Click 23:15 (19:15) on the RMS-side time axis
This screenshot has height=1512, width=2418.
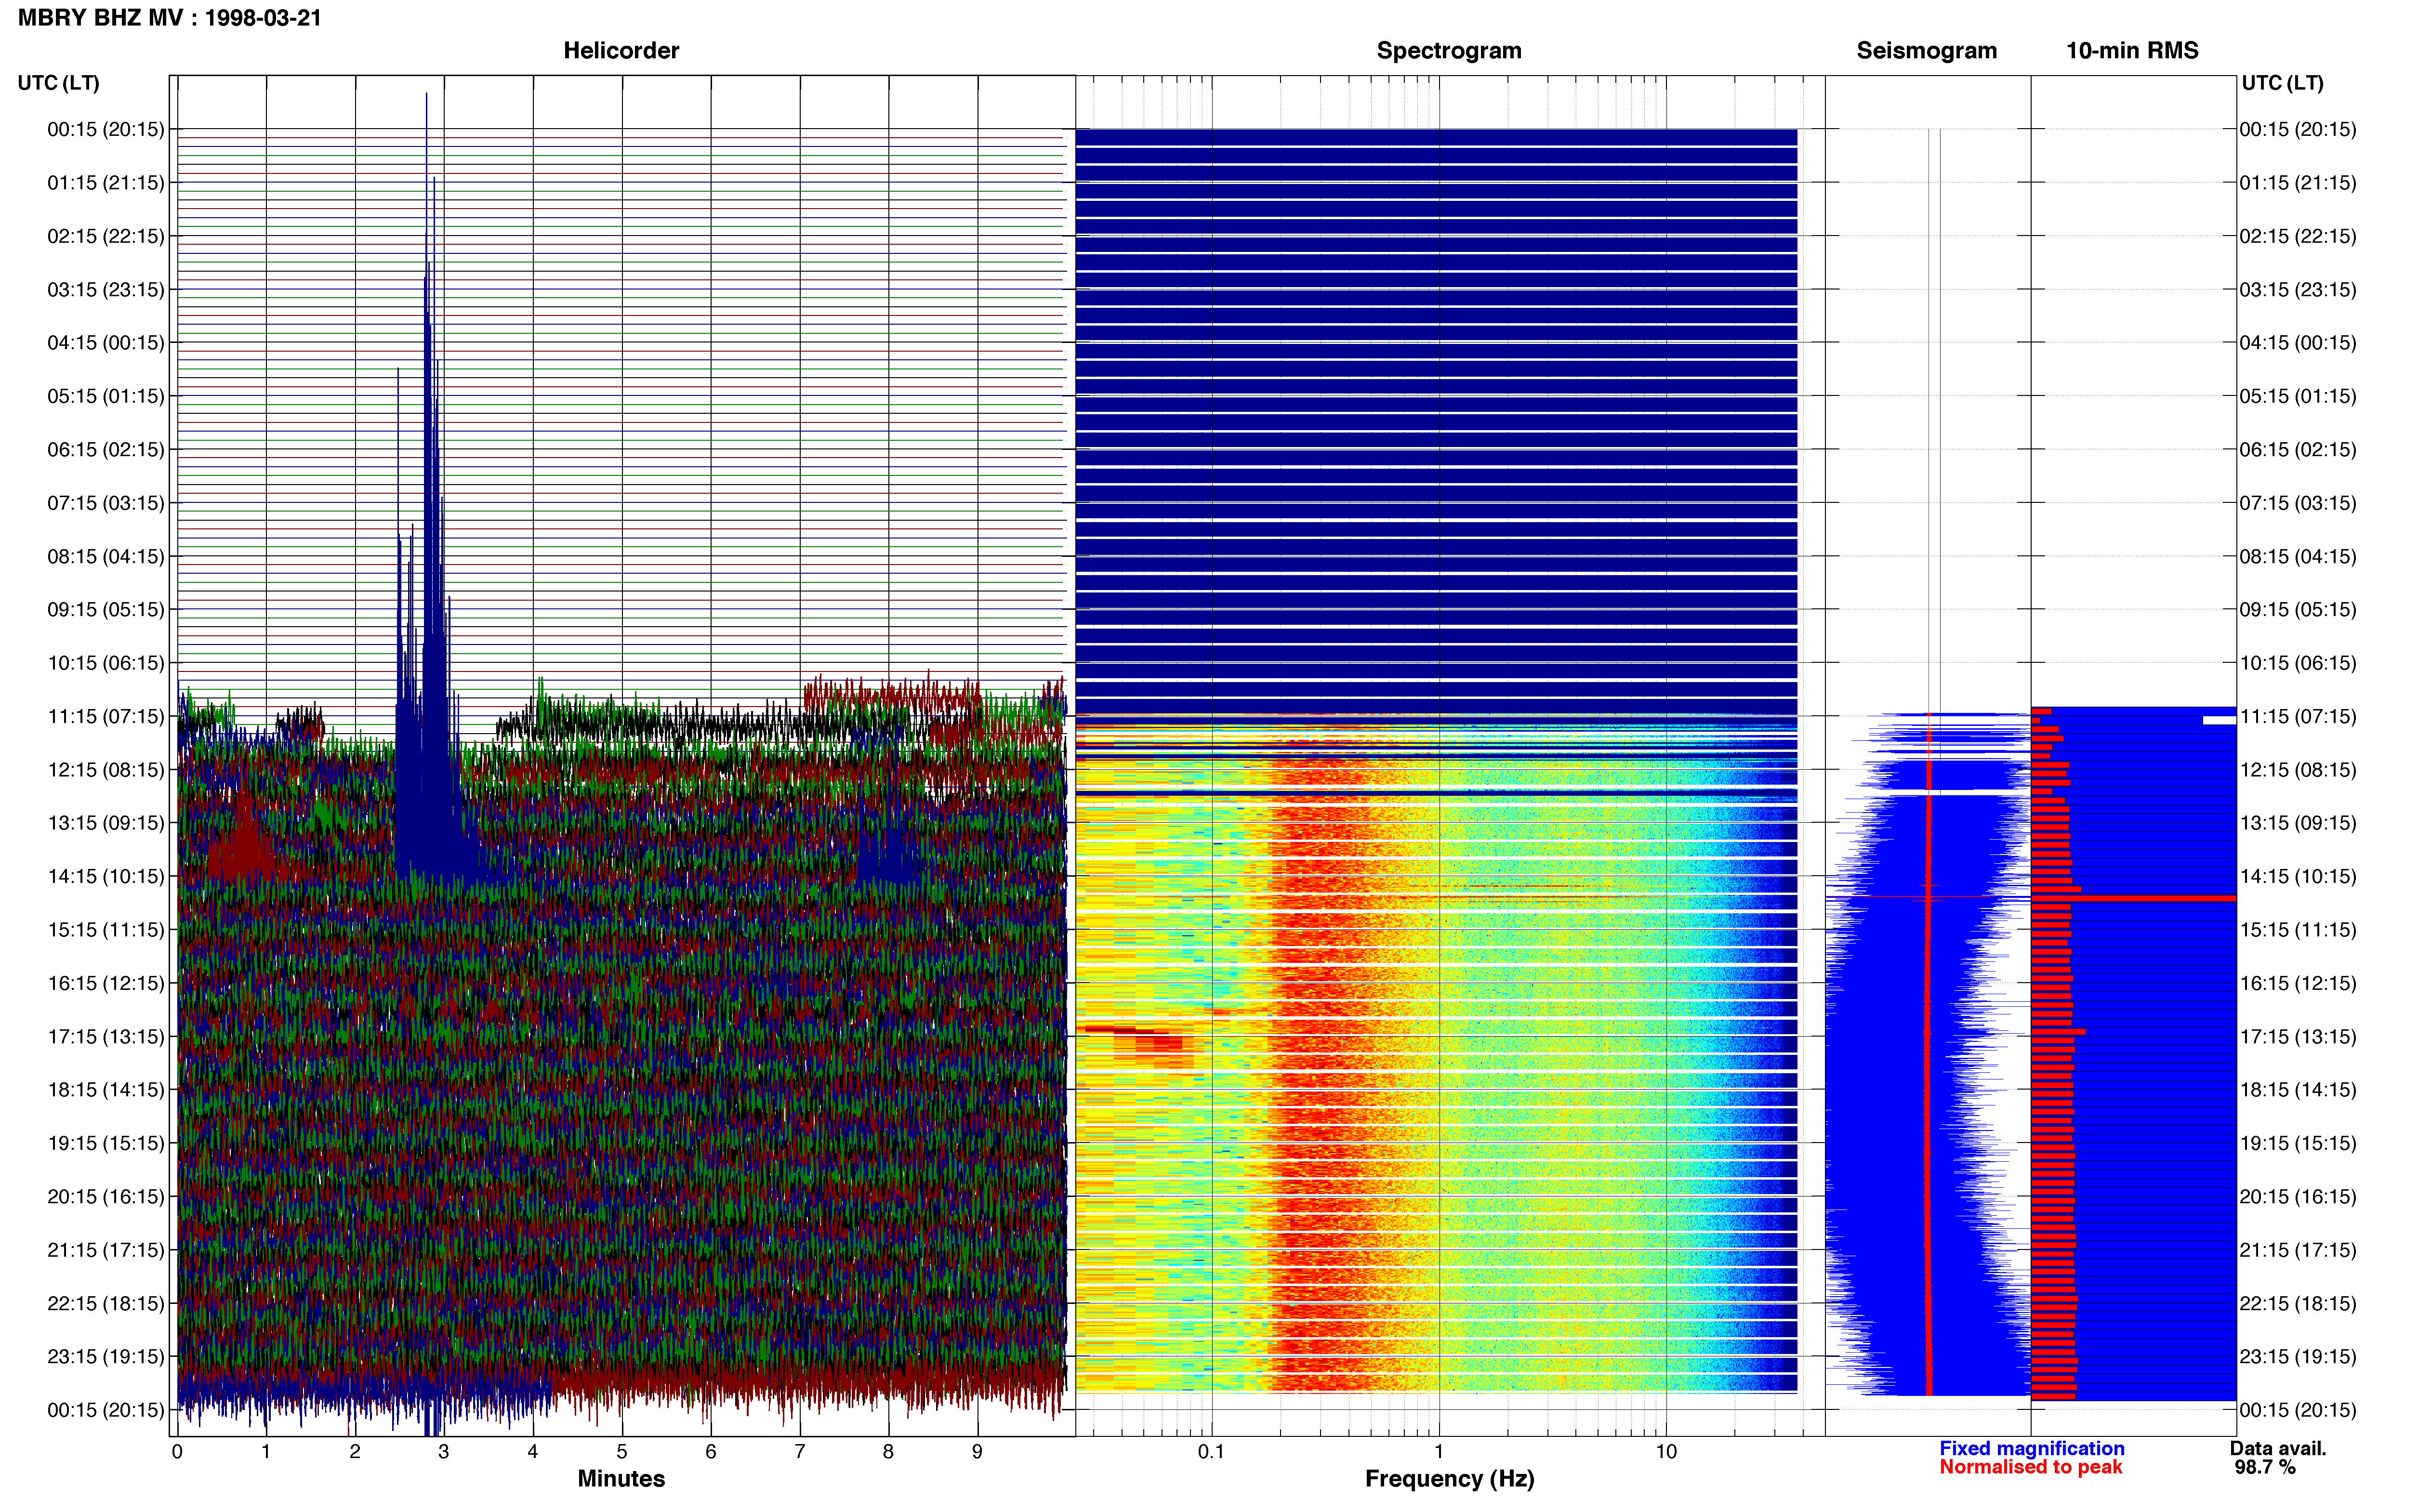pos(2298,1357)
